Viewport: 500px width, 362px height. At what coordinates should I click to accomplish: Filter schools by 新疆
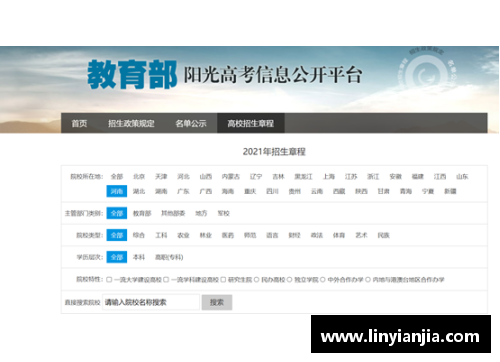coord(450,191)
